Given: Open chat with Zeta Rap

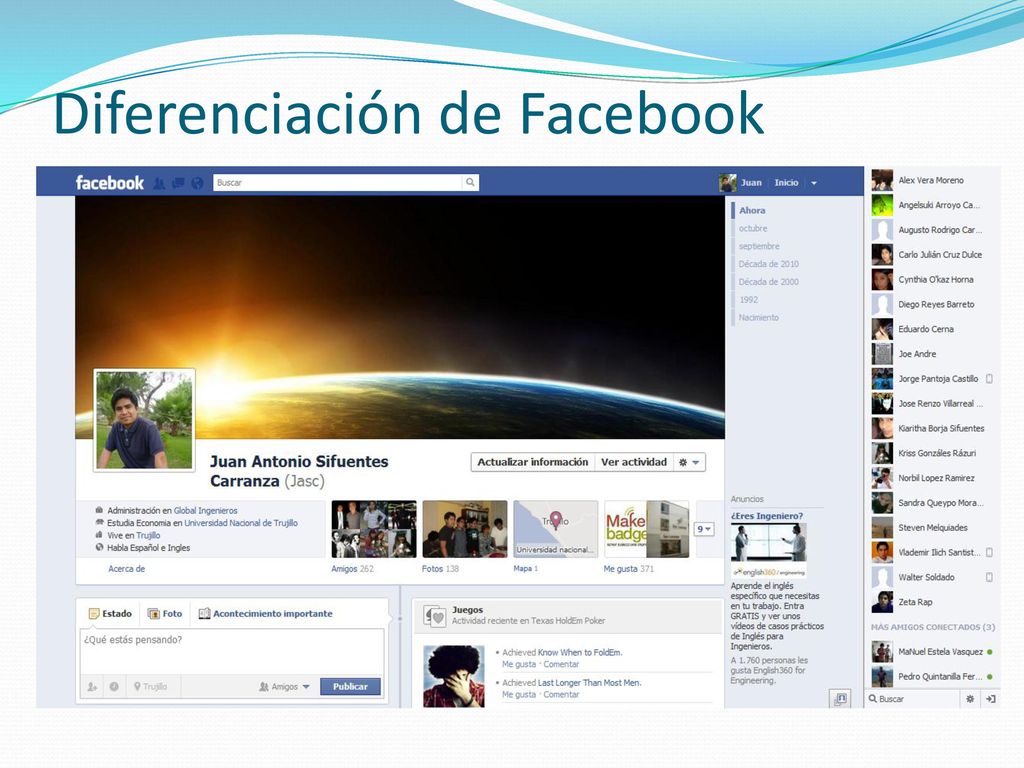Looking at the screenshot, I should [x=932, y=602].
